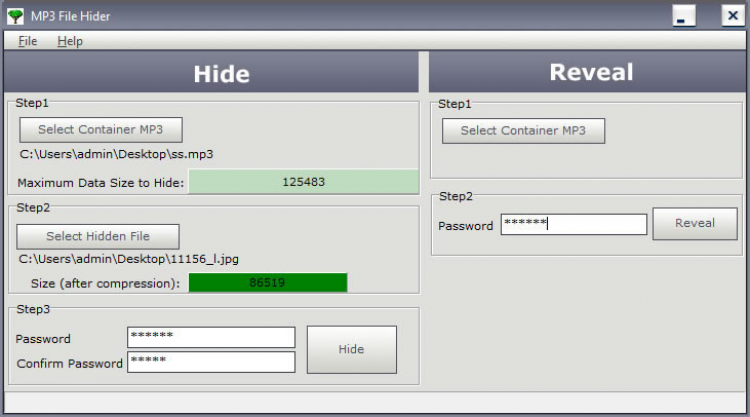The image size is (750, 417).
Task: Click the Hide panel header
Action: (211, 72)
